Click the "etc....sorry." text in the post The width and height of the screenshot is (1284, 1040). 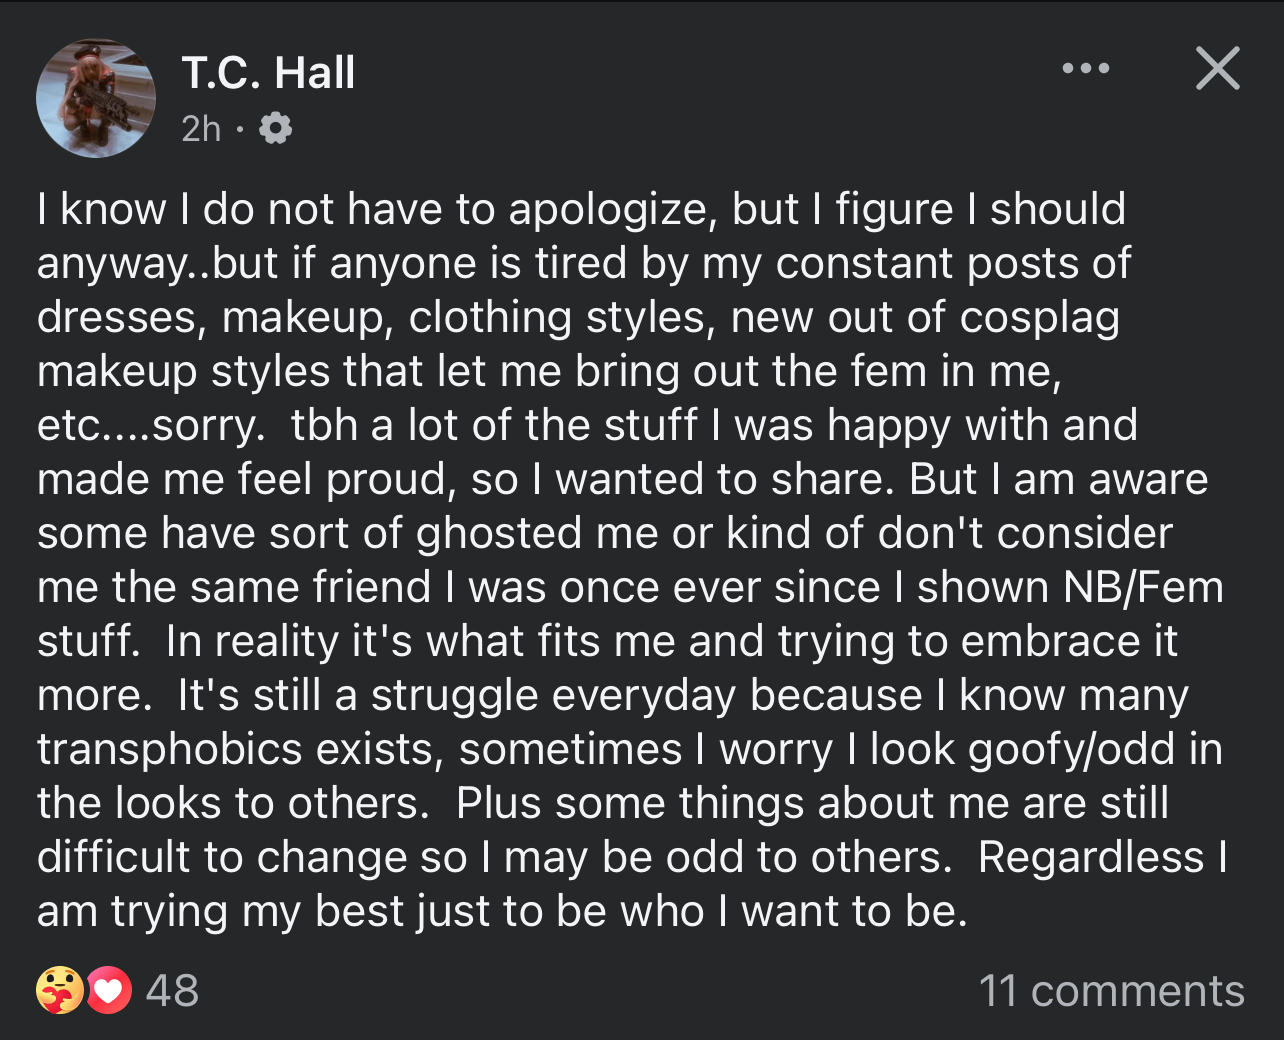click(151, 426)
